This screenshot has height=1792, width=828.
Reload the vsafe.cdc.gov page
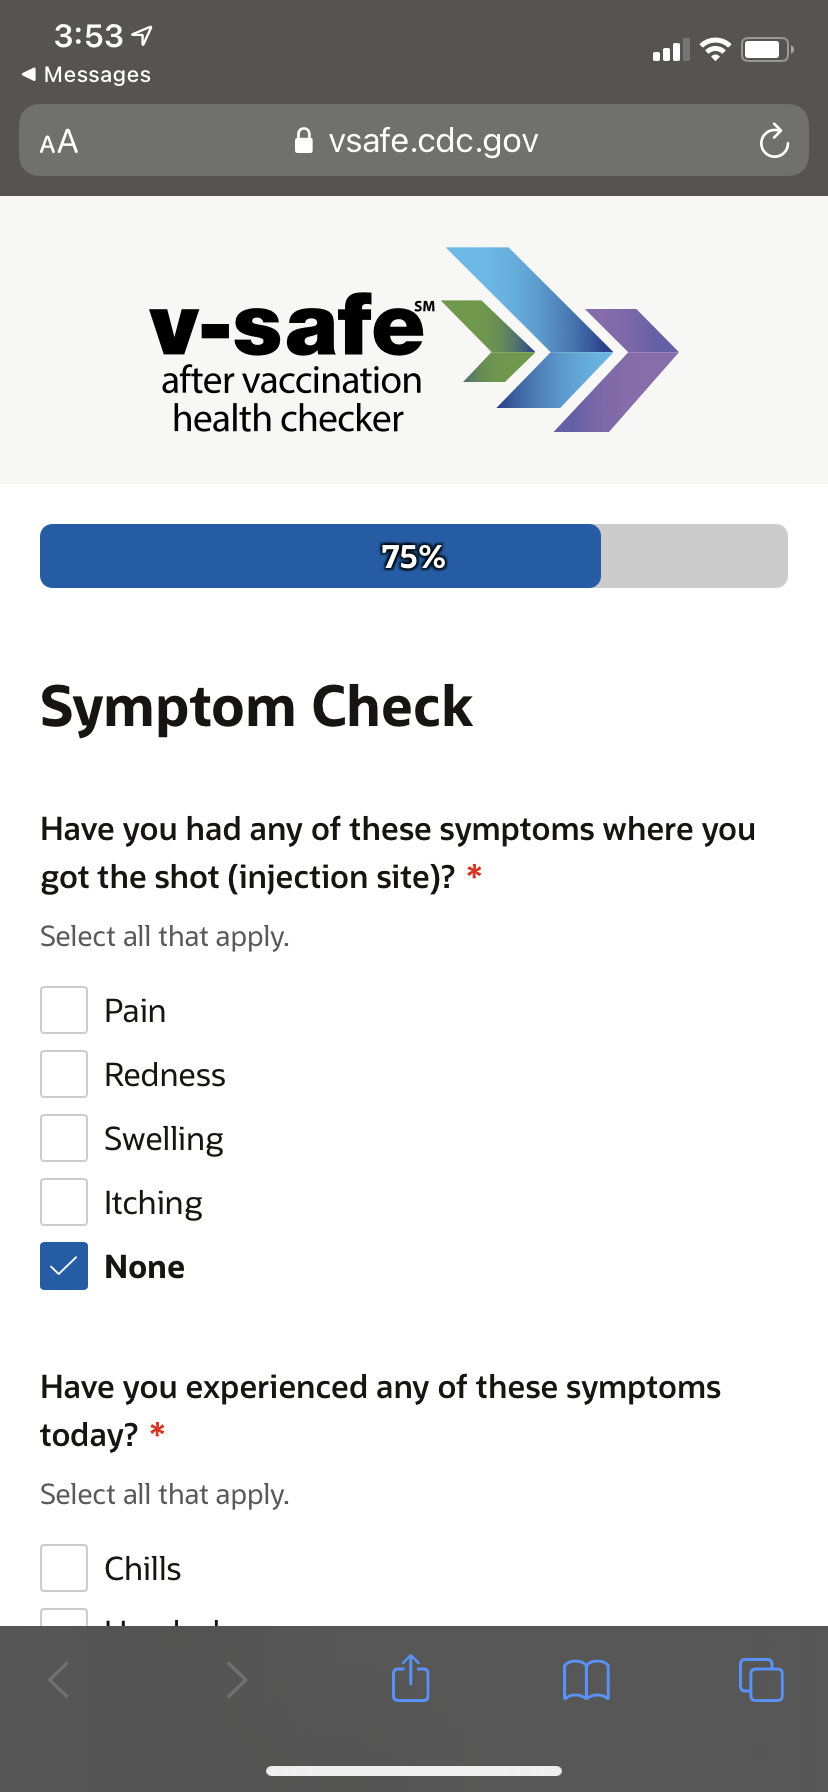point(773,141)
